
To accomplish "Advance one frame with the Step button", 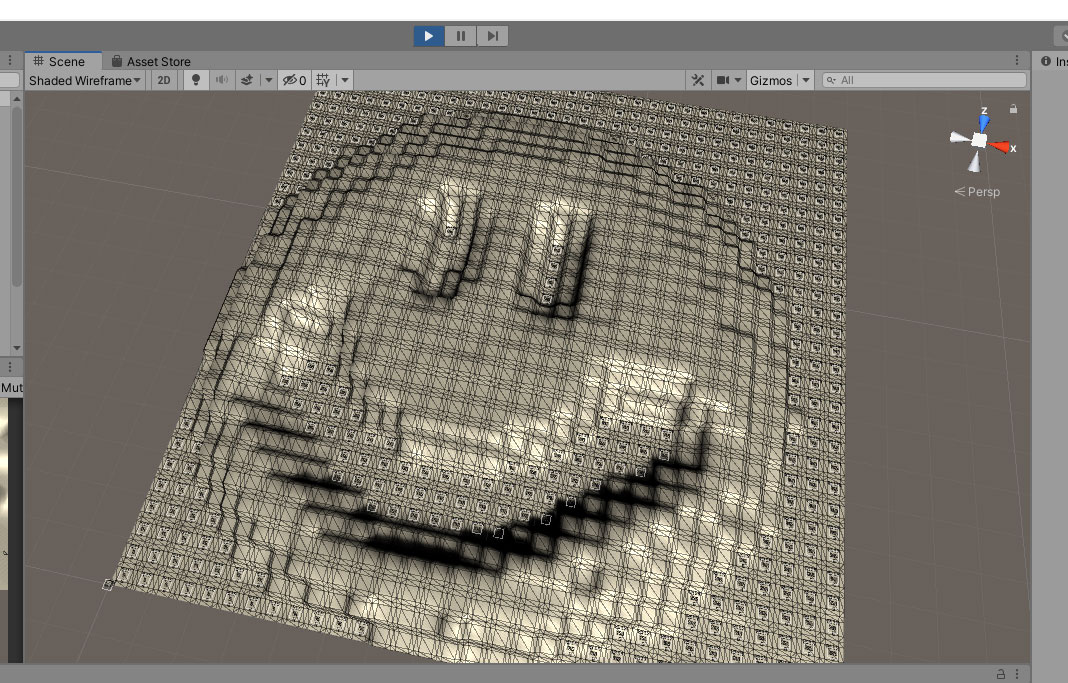I will (x=492, y=36).
